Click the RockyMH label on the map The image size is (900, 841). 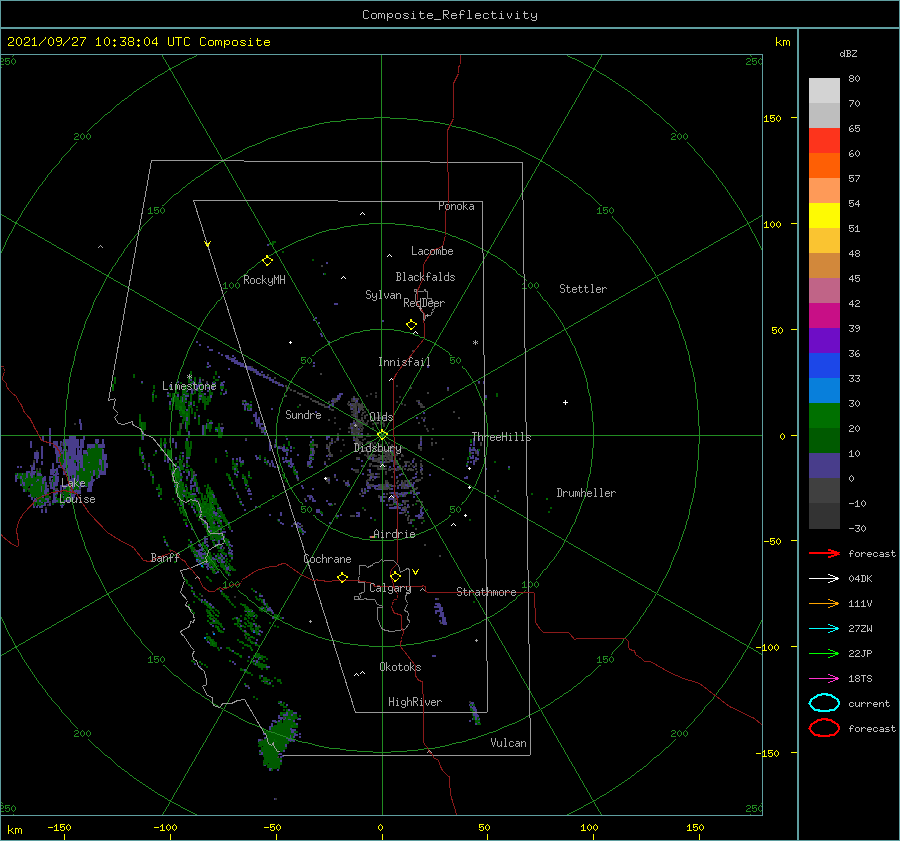point(264,280)
